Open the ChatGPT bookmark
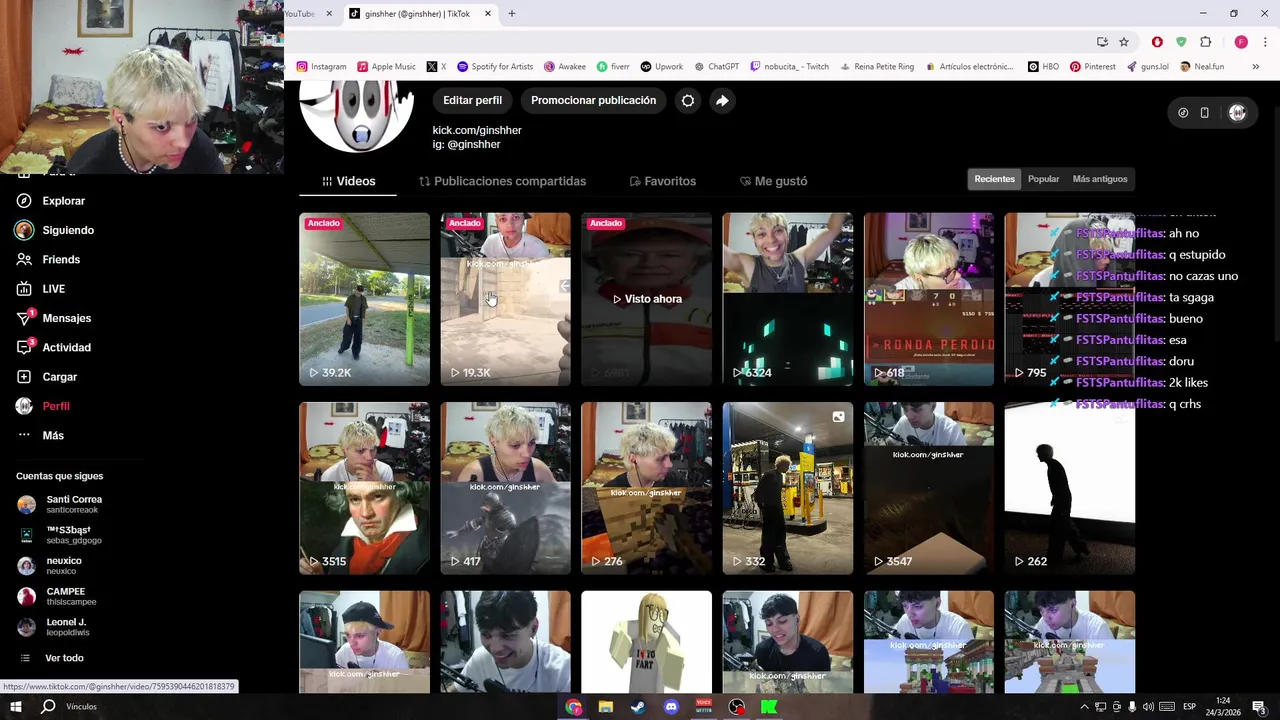The width and height of the screenshot is (1280, 720). click(716, 67)
